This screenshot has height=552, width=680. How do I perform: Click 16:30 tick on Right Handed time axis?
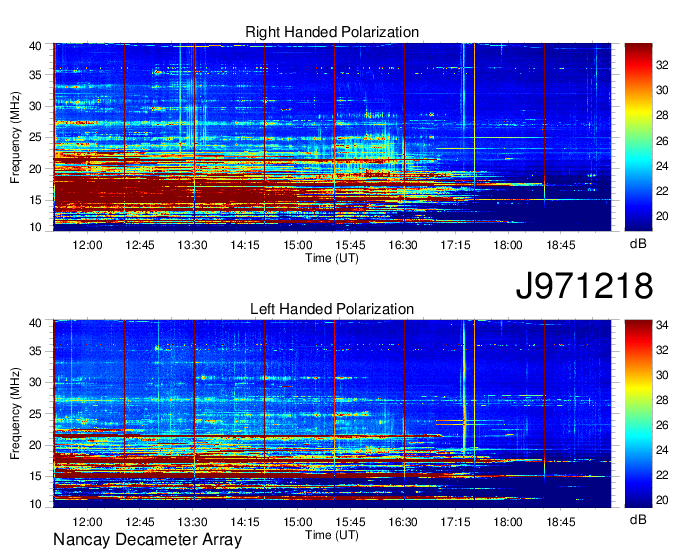(x=403, y=245)
